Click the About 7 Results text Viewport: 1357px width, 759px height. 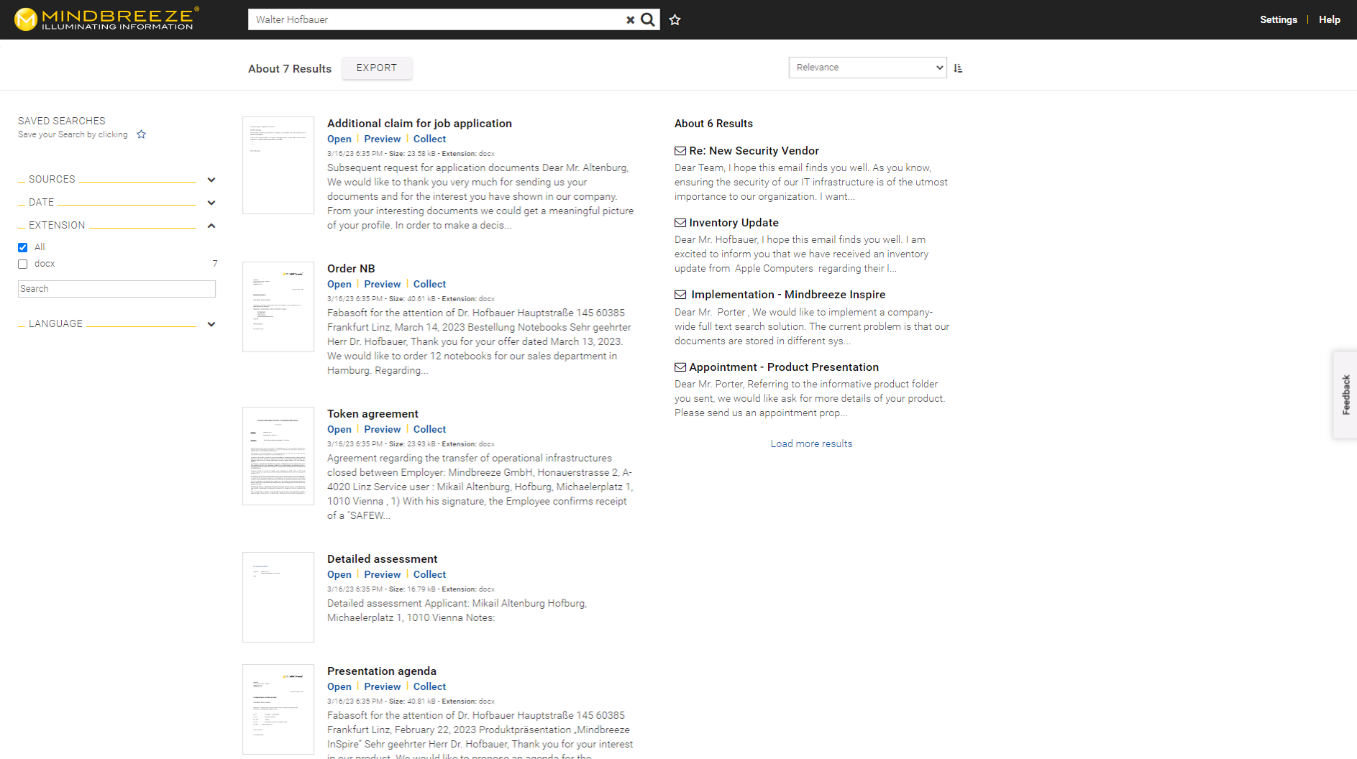tap(290, 69)
